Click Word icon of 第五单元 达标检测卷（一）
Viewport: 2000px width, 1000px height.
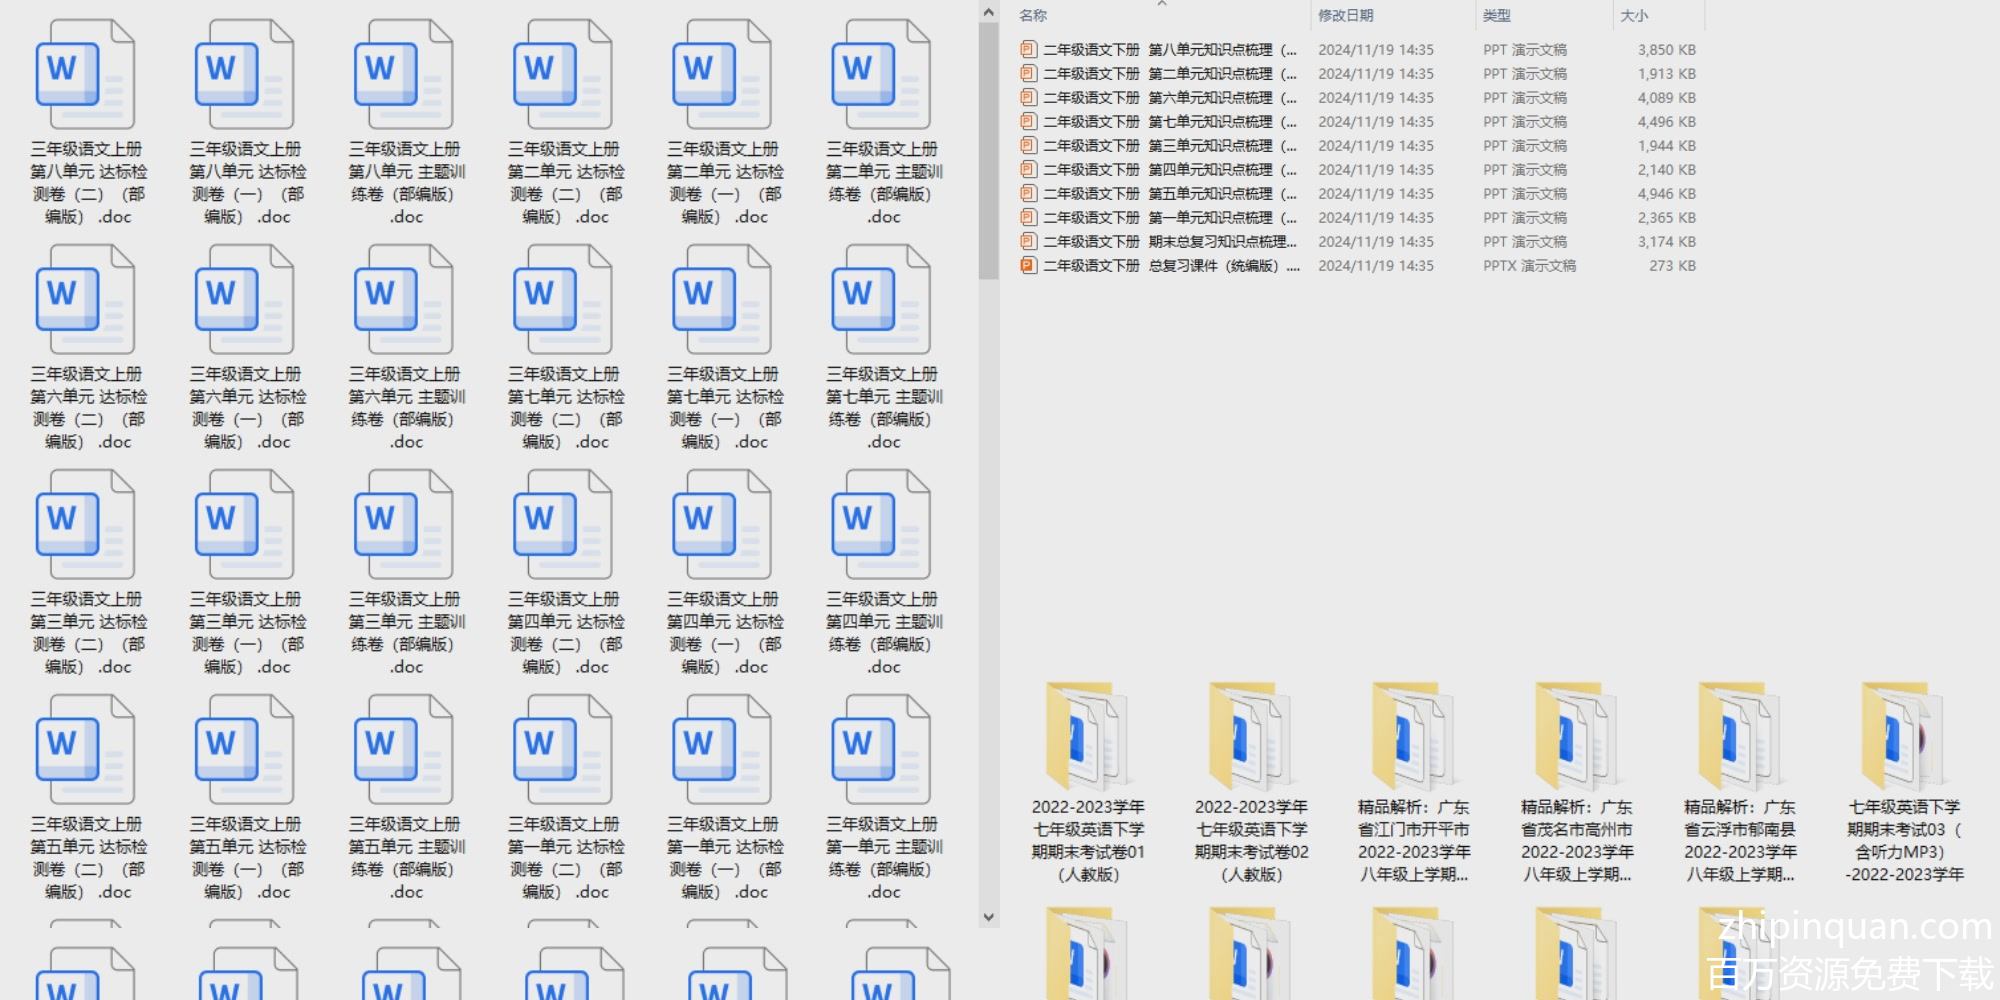244,750
